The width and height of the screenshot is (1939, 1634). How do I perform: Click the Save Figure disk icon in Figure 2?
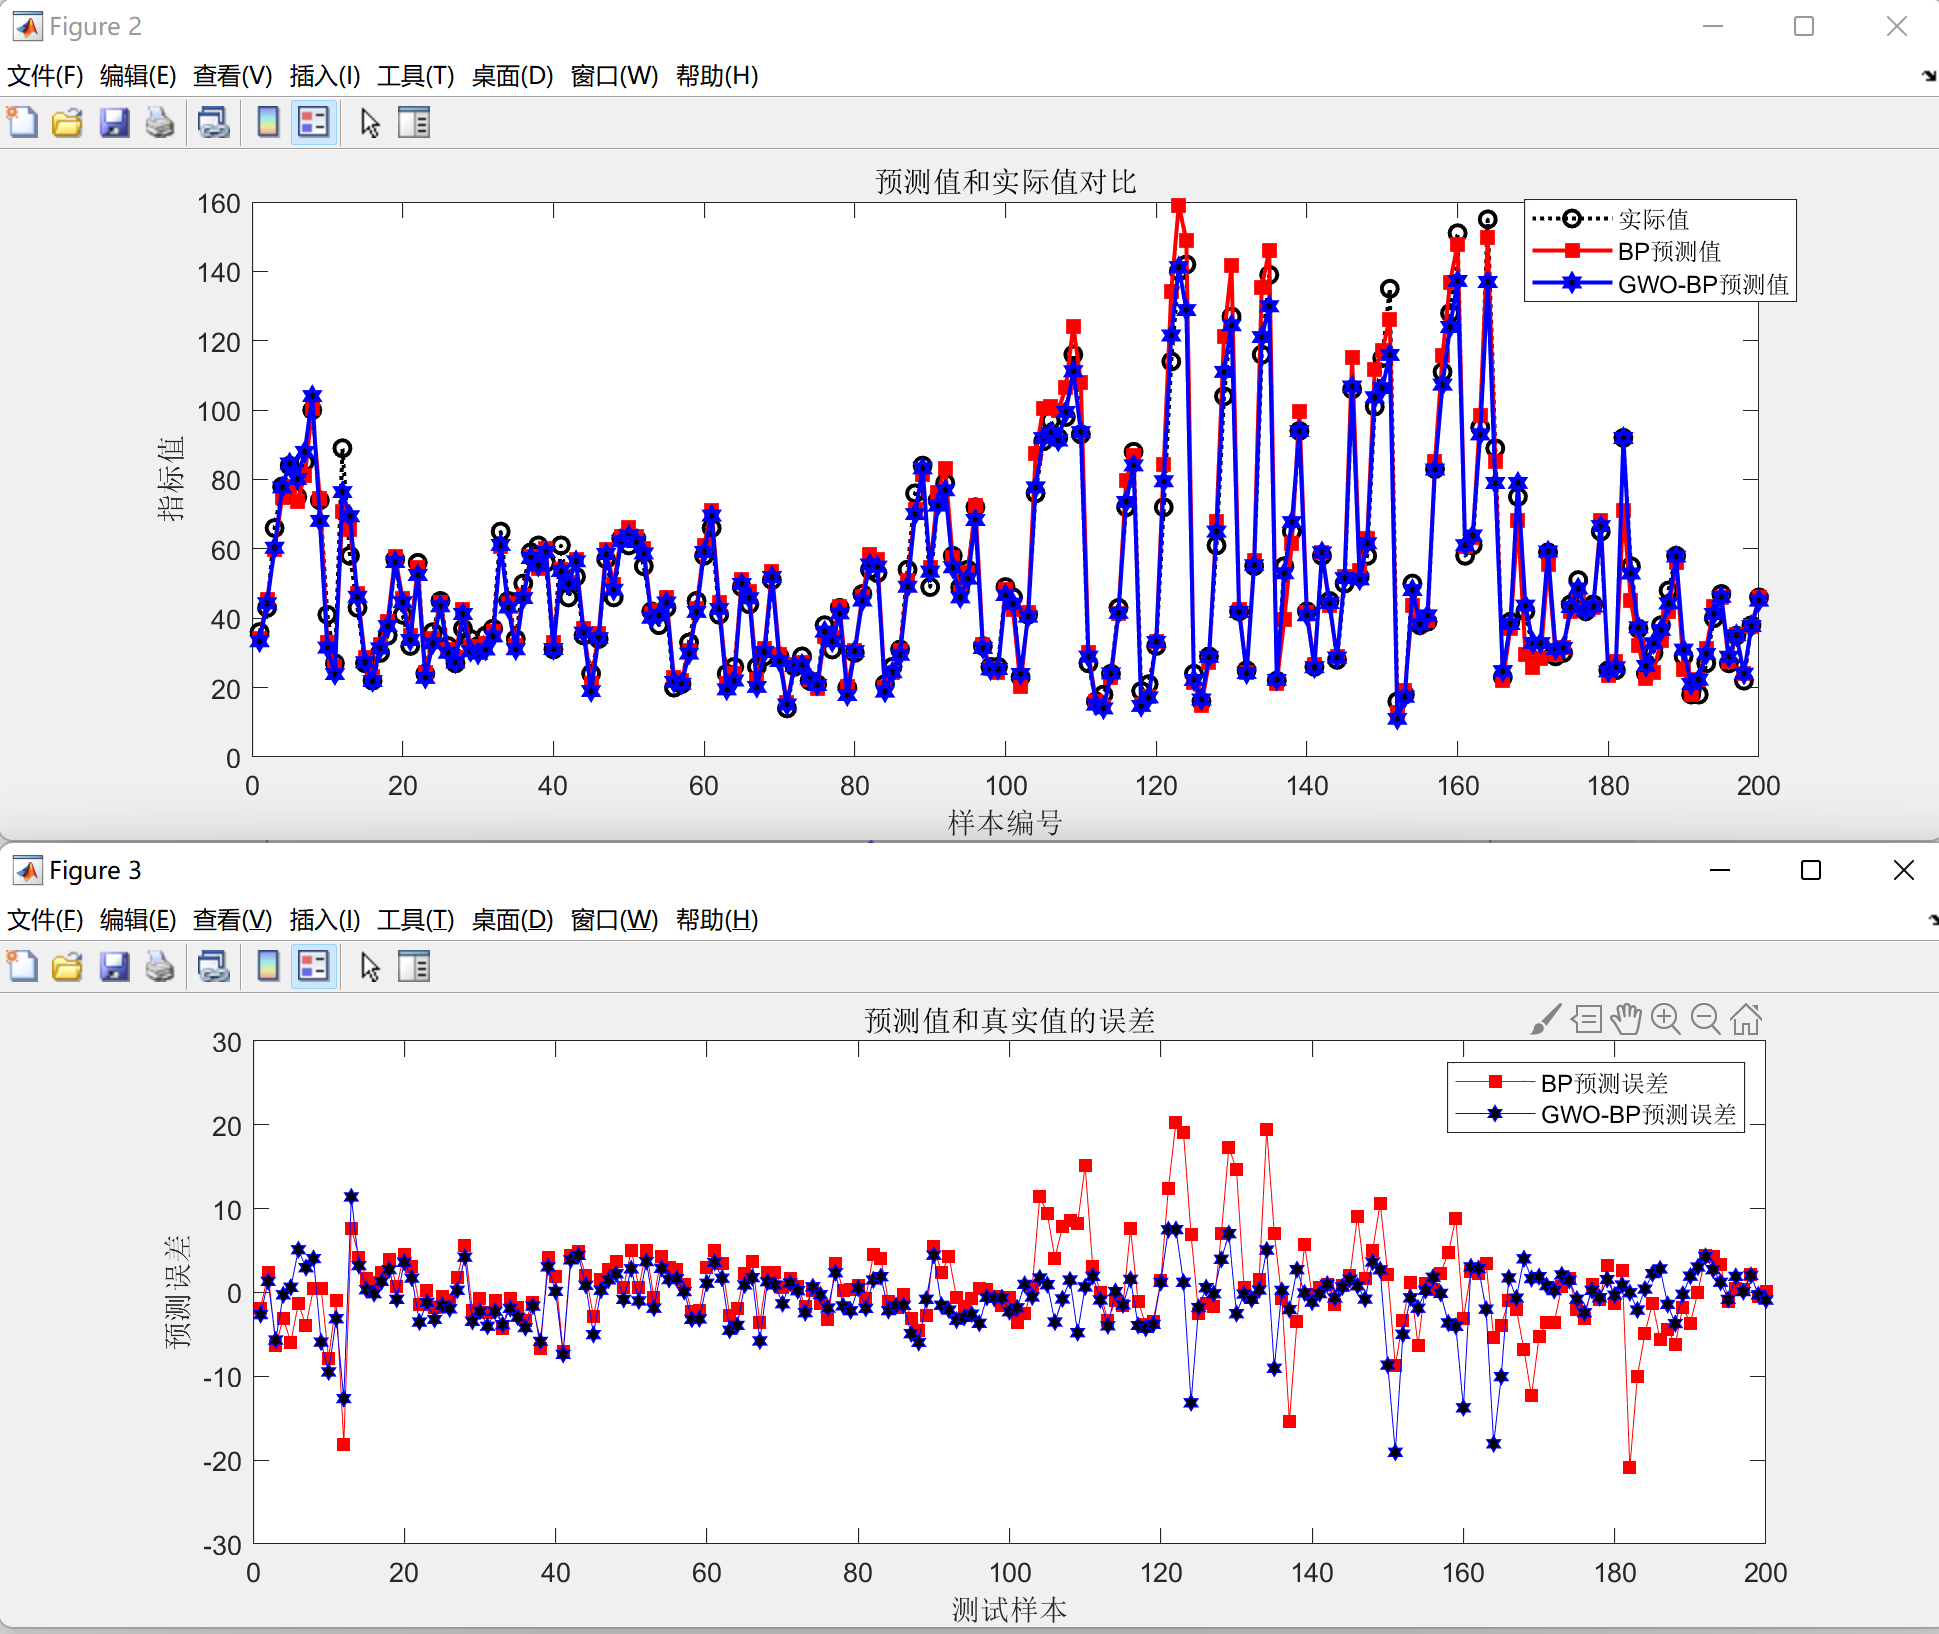tap(114, 123)
